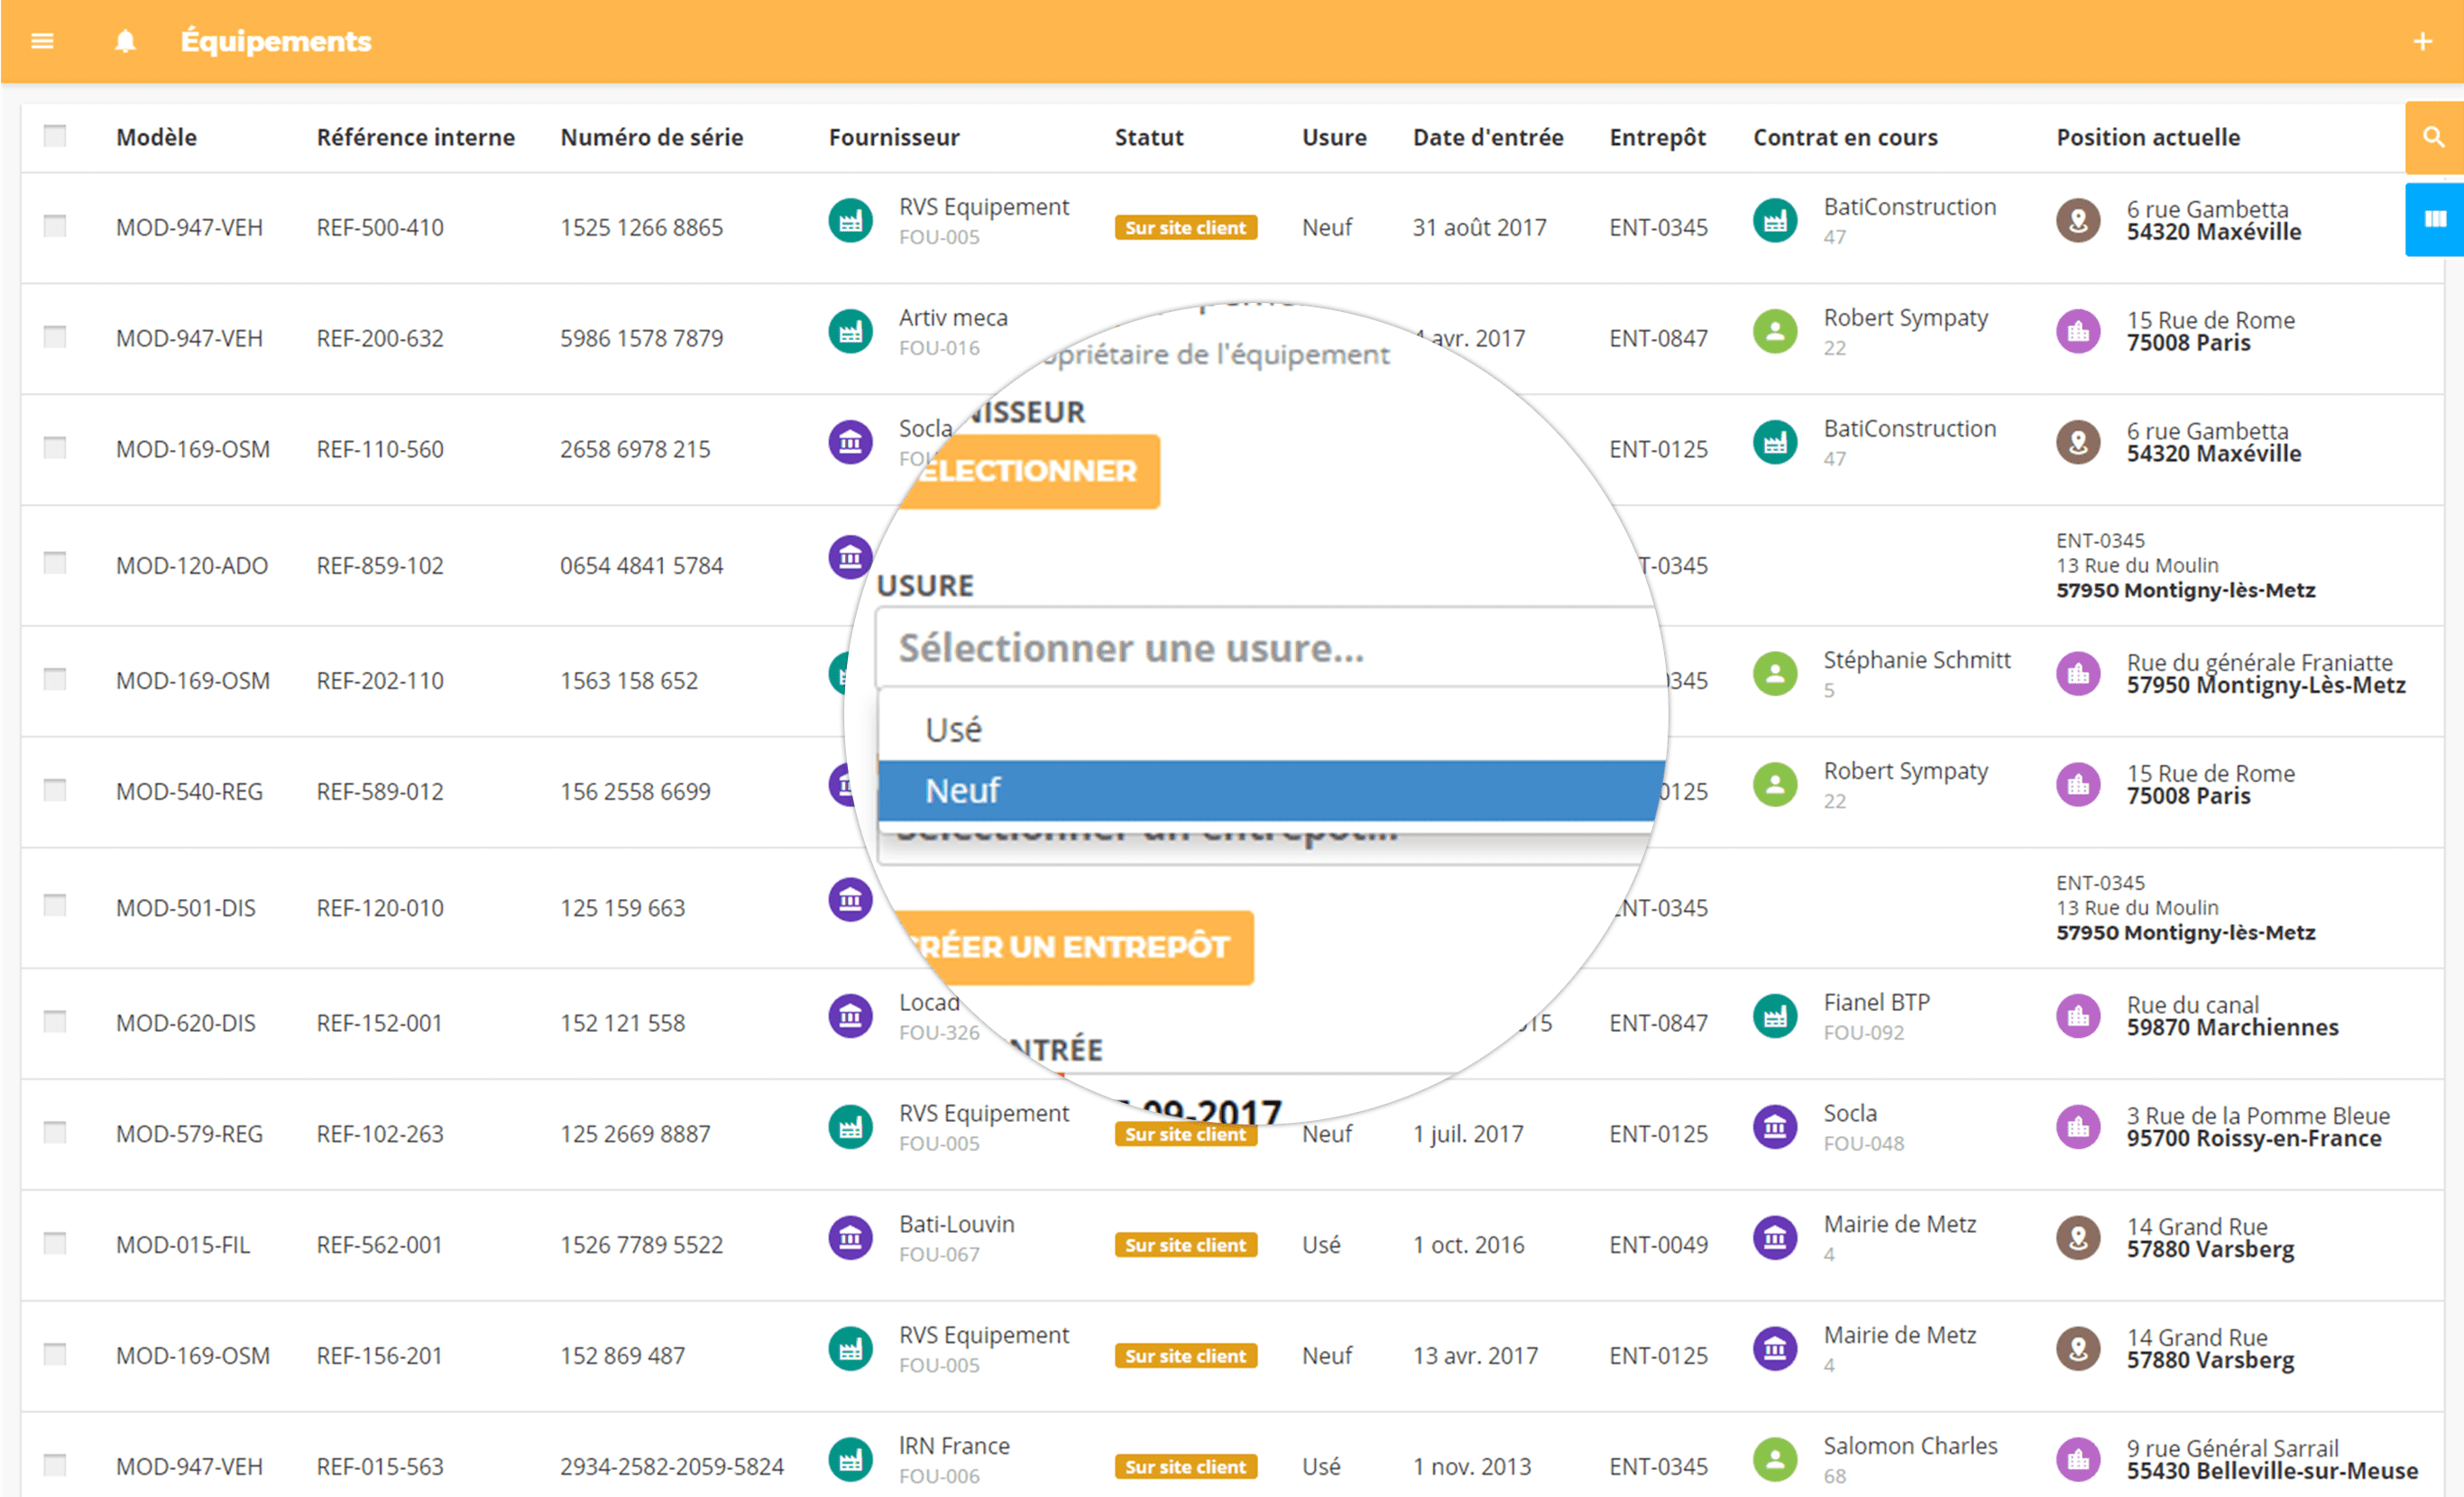Click Bati-Louvin supplier icon
Image resolution: width=2464 pixels, height=1497 pixels.
point(850,1238)
